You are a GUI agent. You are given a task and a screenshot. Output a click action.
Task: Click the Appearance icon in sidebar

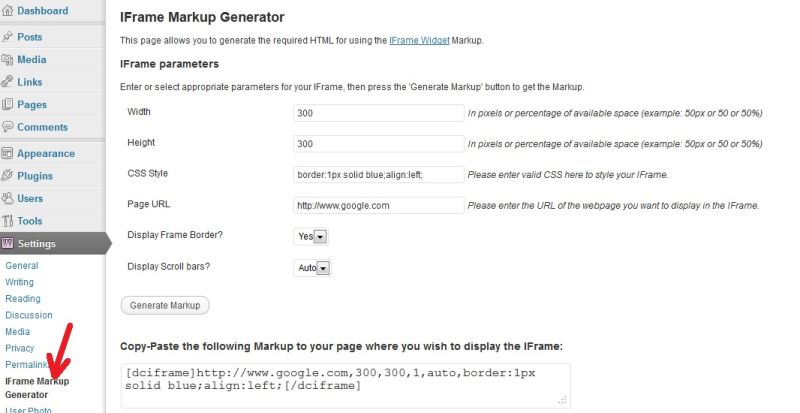8,153
